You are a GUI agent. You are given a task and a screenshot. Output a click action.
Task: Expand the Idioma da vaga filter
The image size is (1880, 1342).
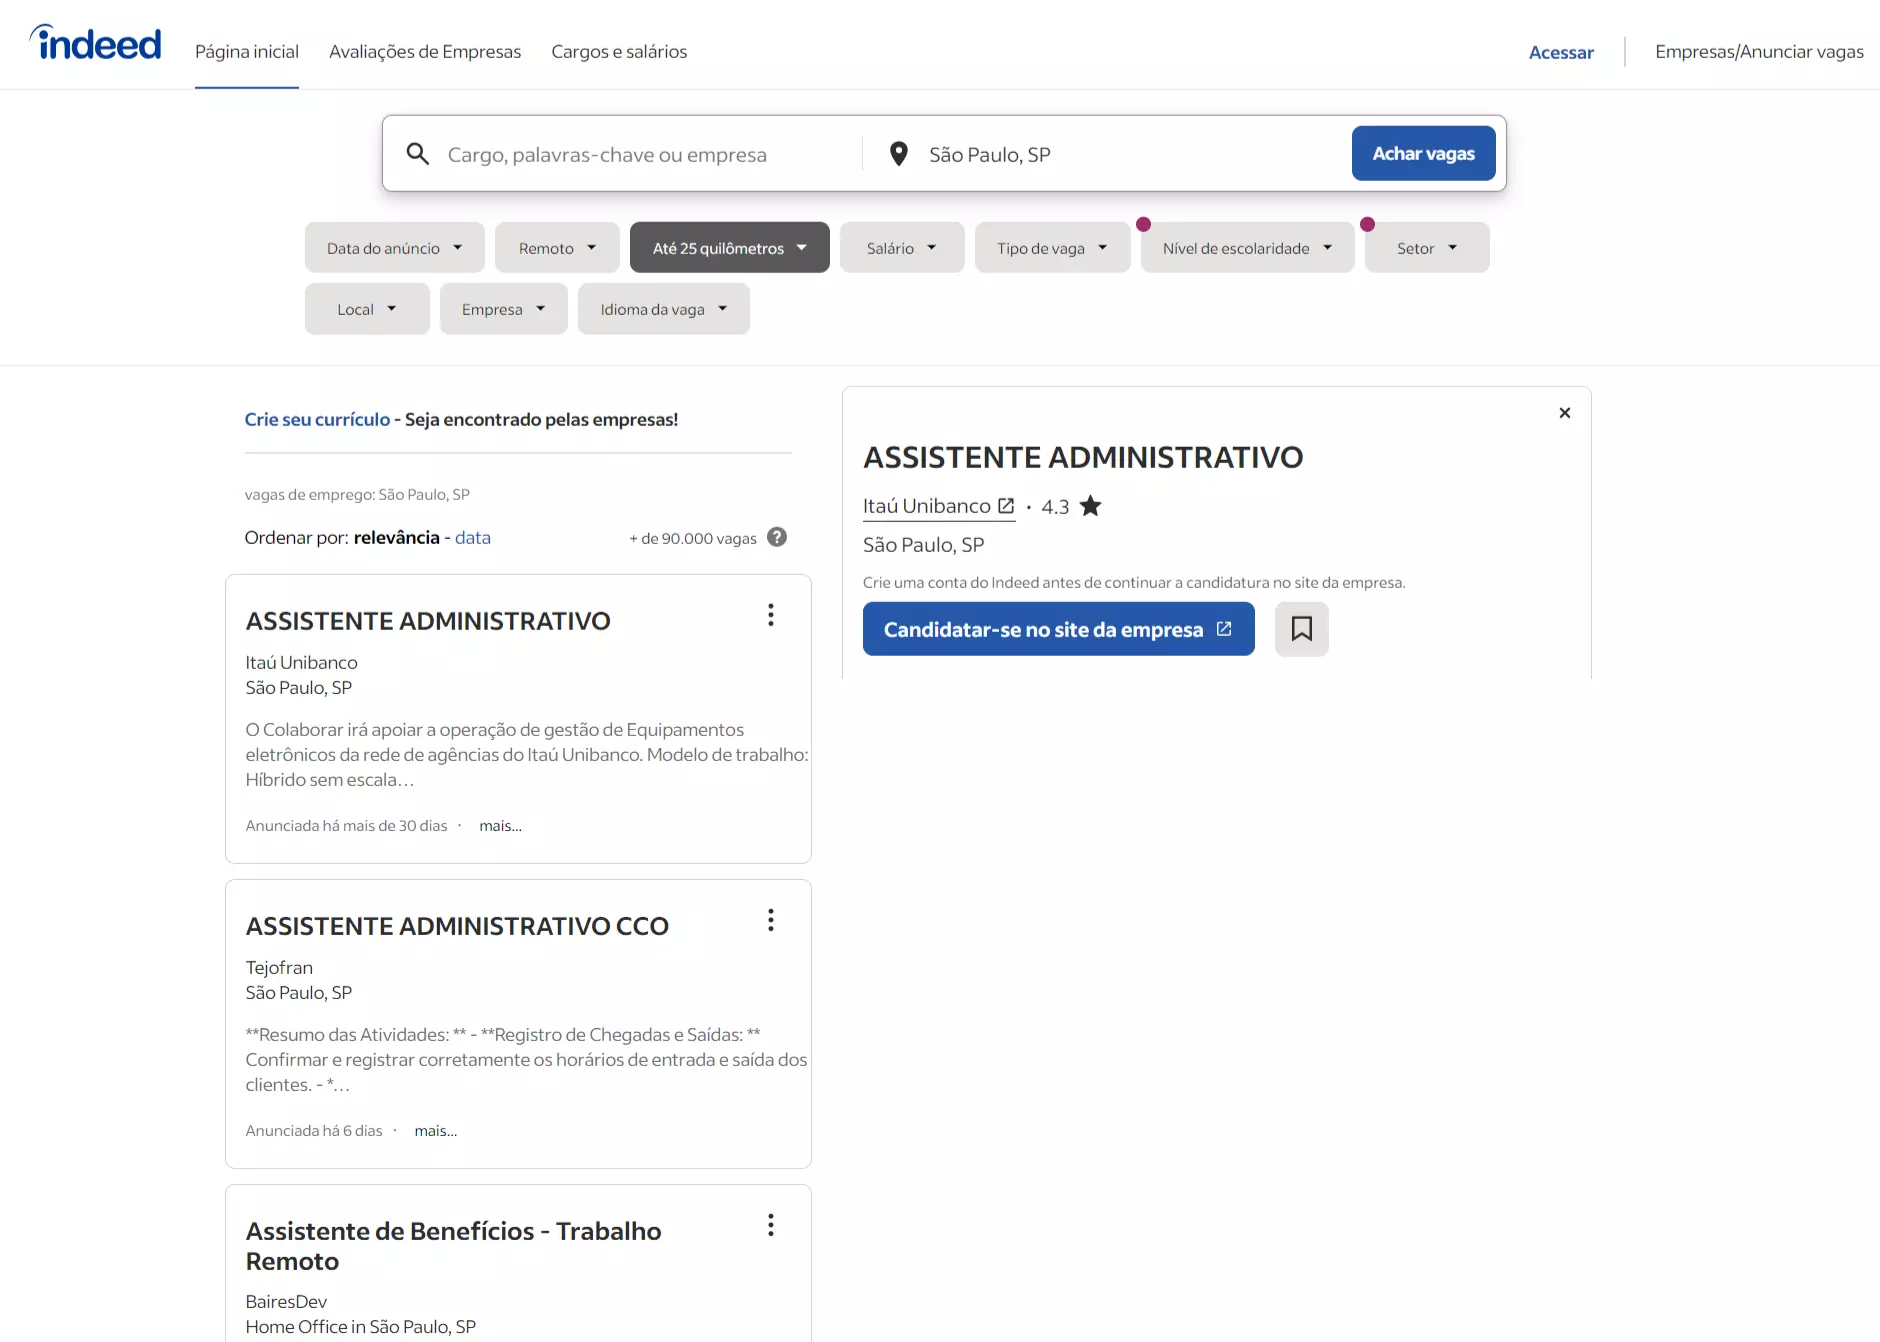pyautogui.click(x=664, y=309)
